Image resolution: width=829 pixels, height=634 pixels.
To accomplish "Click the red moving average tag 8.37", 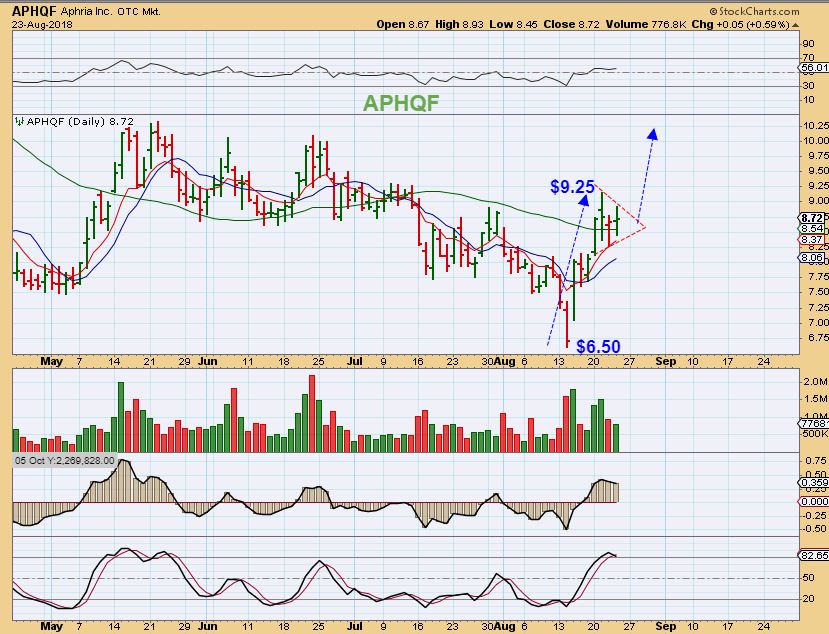I will (x=812, y=239).
